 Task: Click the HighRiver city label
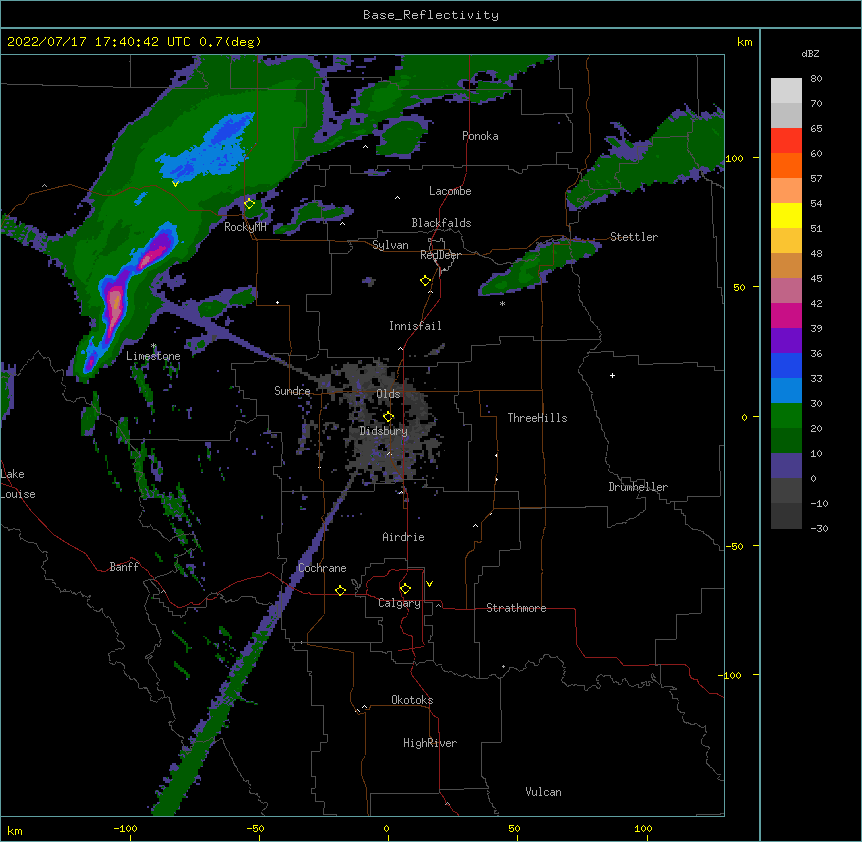430,743
